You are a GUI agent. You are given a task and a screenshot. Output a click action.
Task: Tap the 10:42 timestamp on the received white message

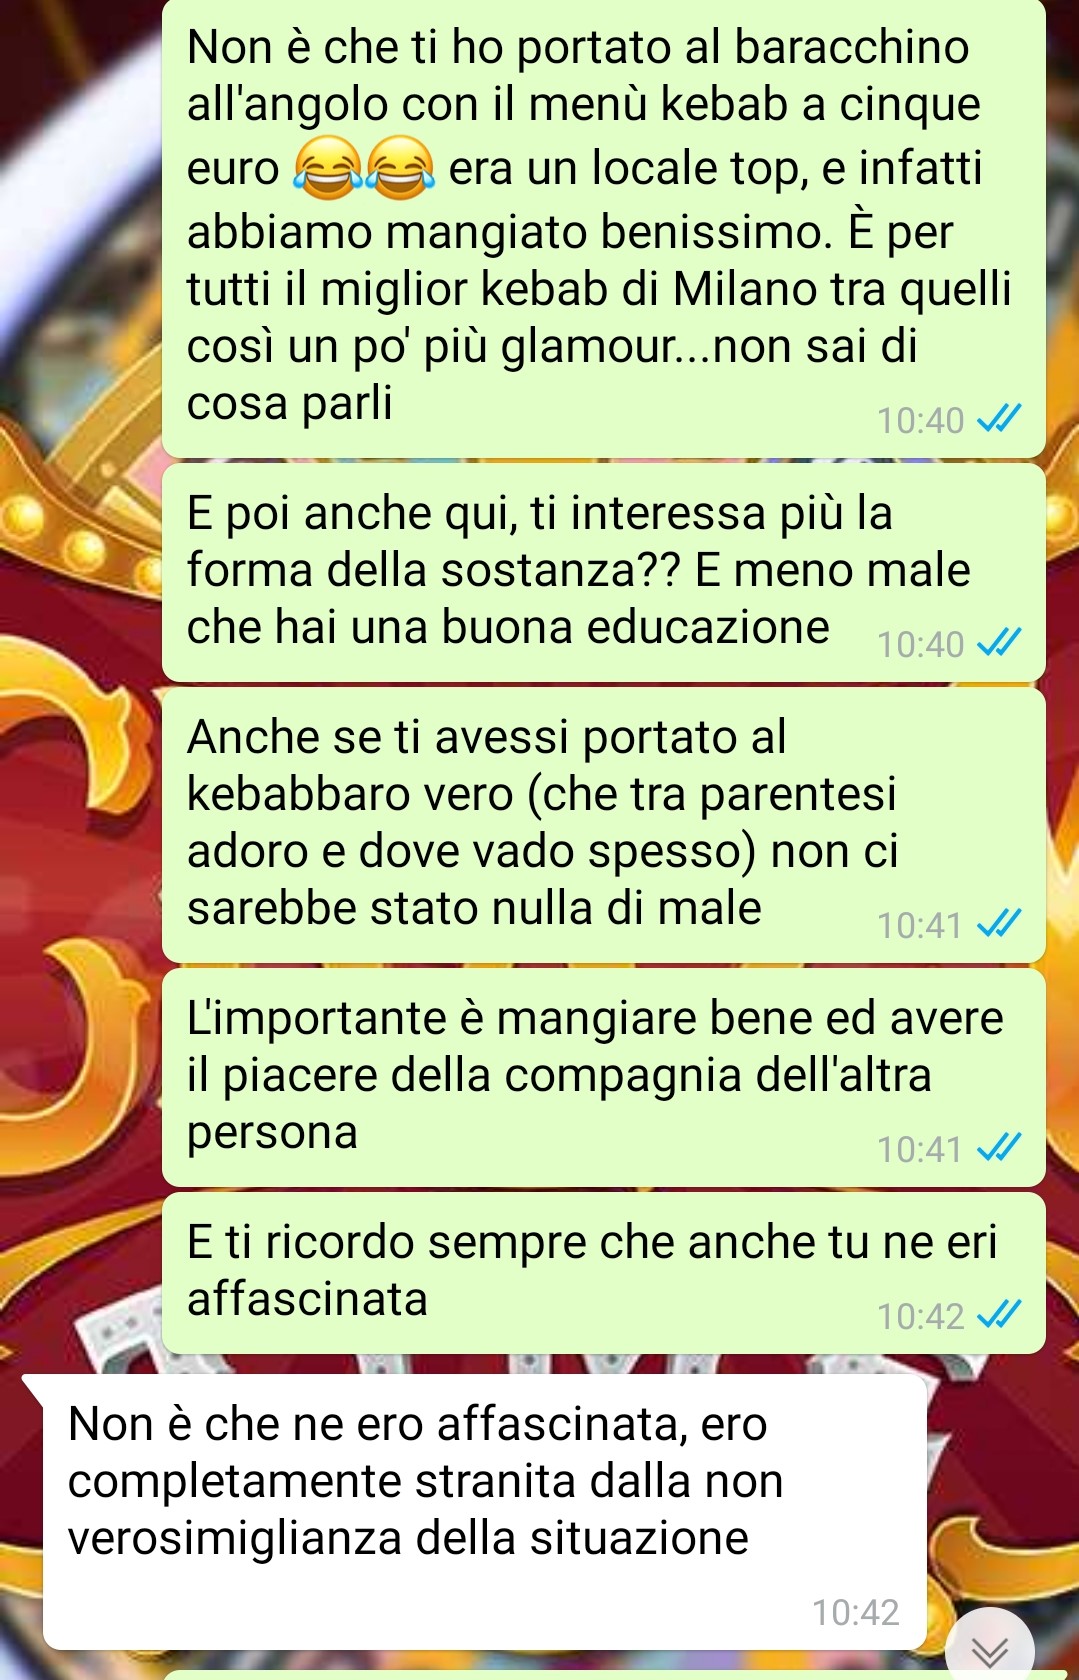click(x=855, y=1612)
